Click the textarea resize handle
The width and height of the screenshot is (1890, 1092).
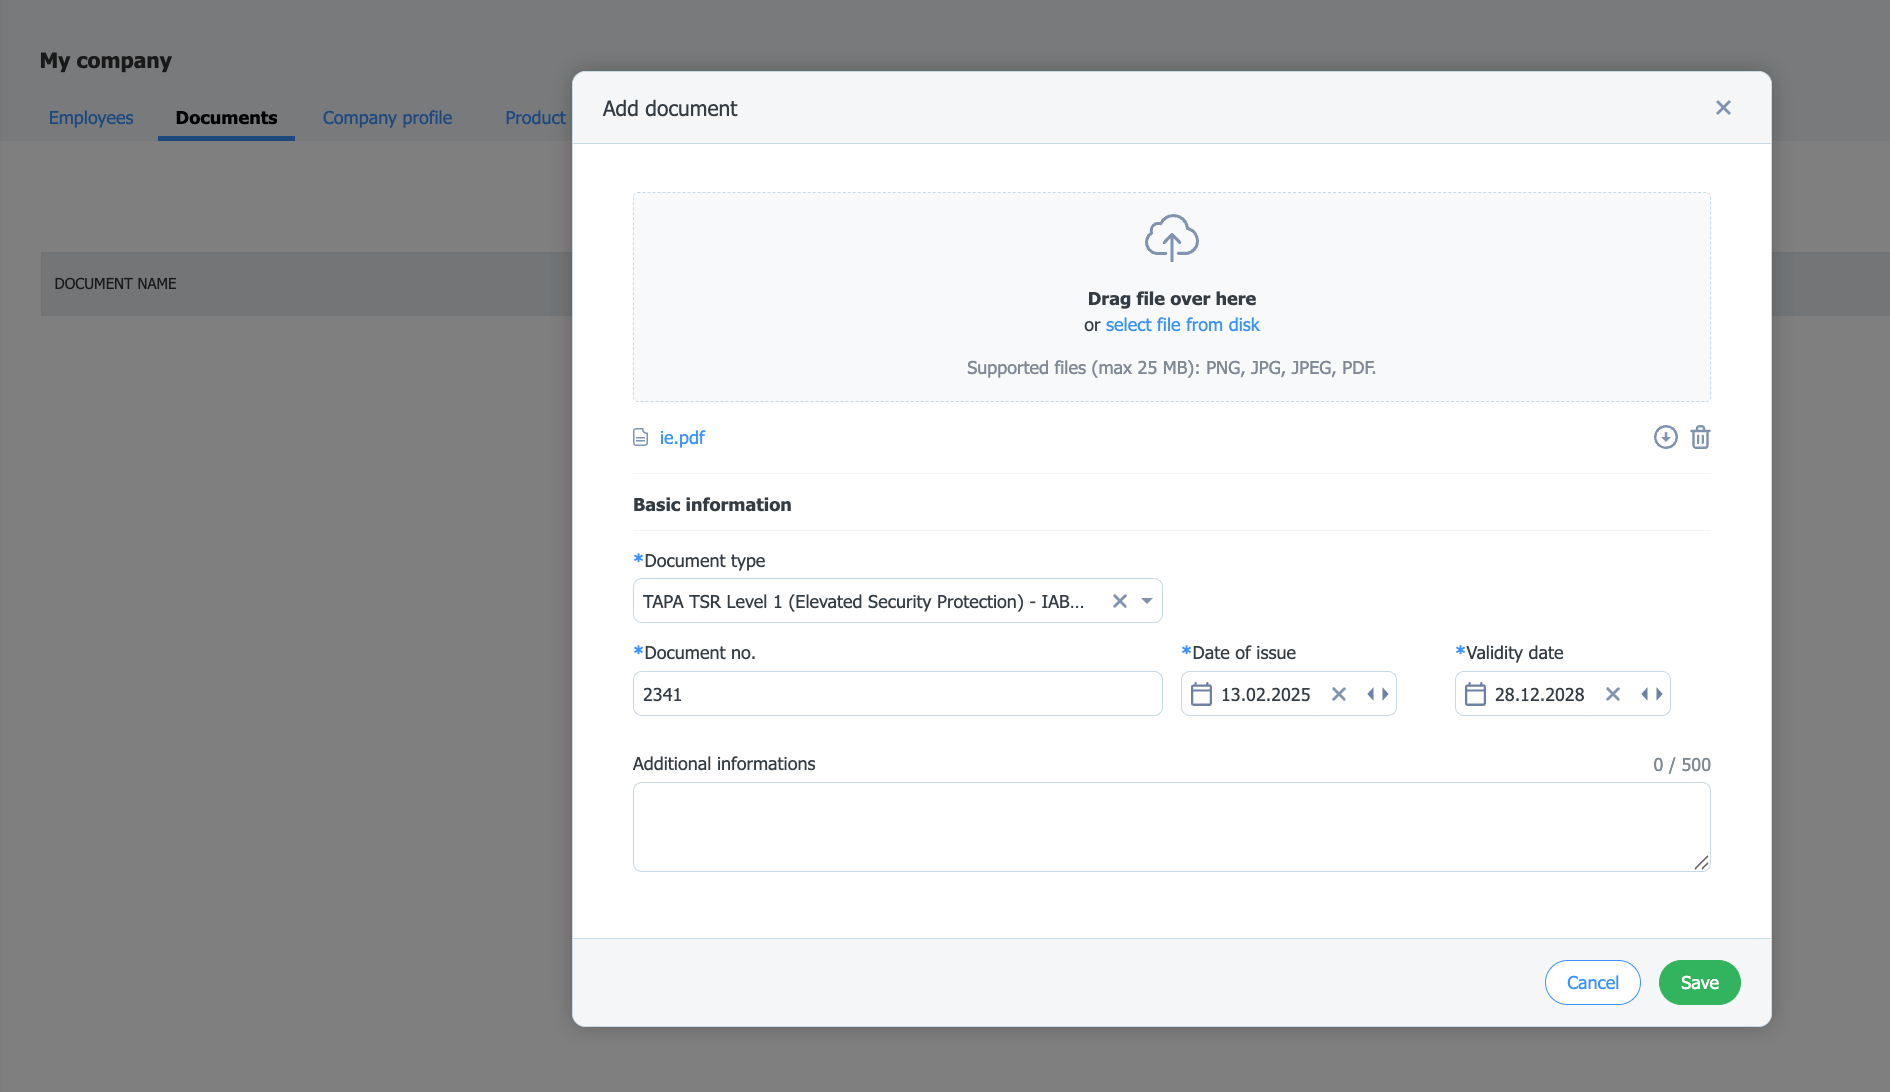(x=1701, y=862)
